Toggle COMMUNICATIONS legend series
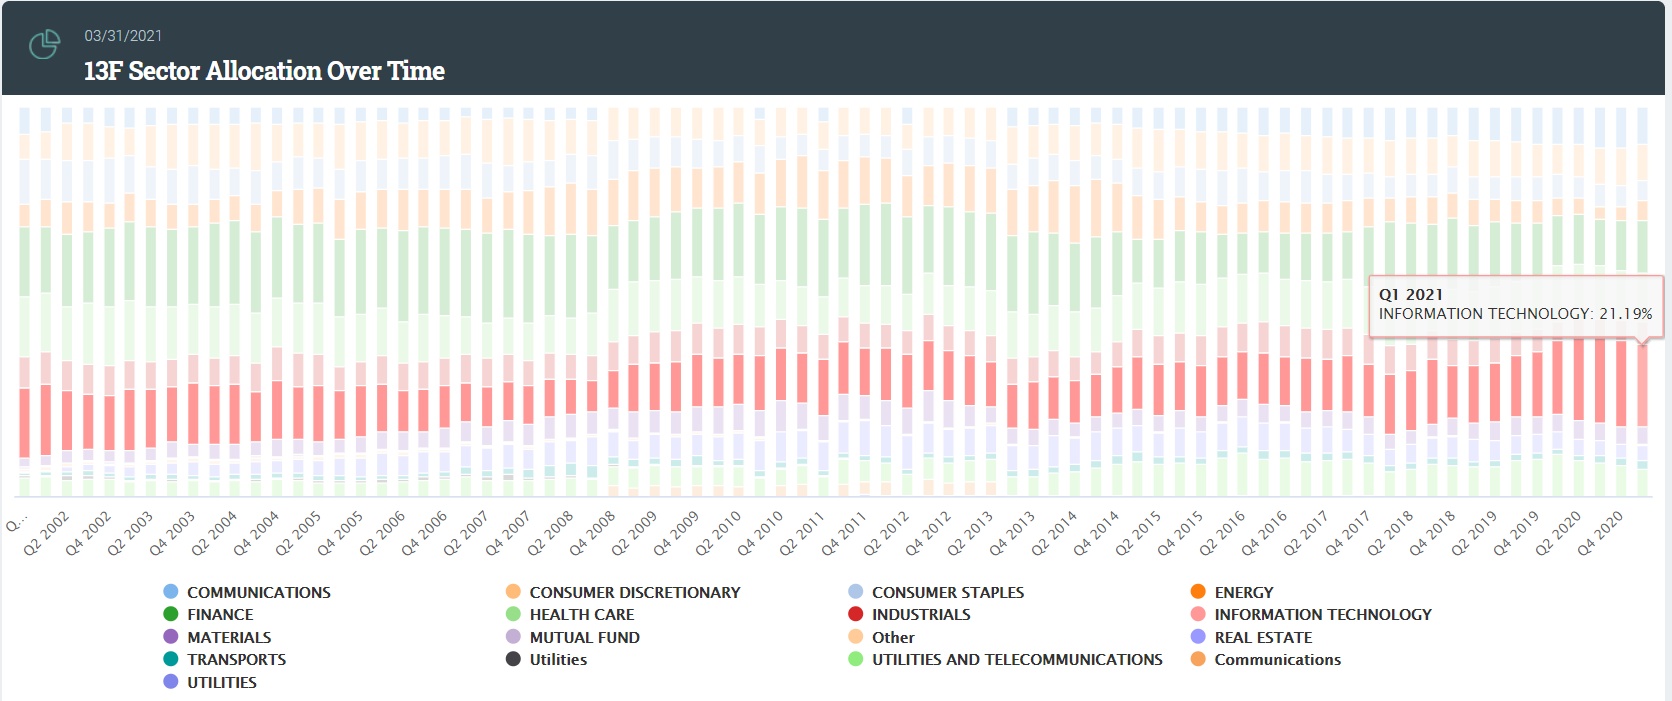The height and width of the screenshot is (701, 1672). click(x=247, y=592)
